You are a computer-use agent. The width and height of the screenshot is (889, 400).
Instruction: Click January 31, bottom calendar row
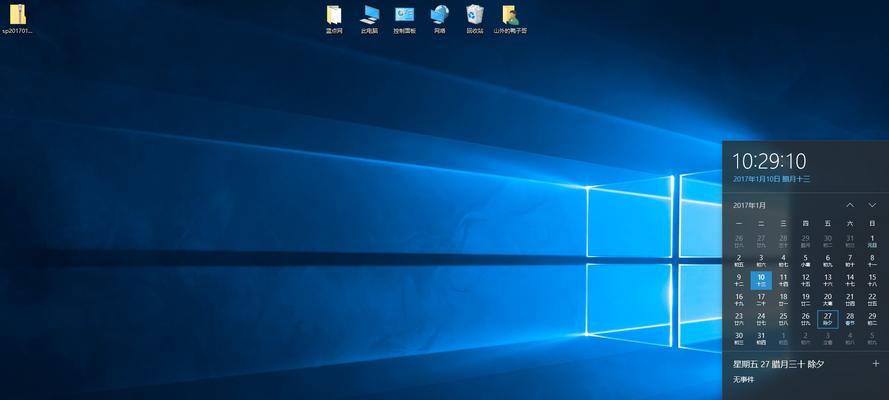click(761, 338)
